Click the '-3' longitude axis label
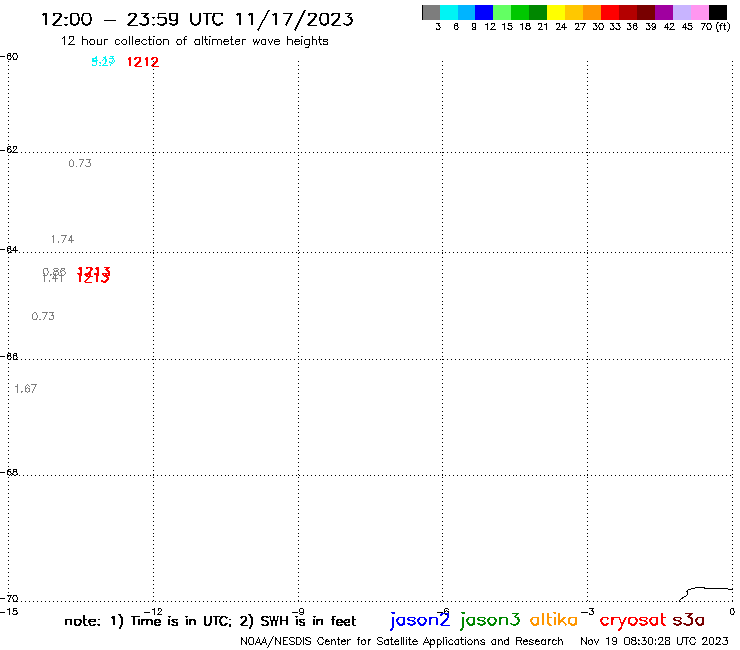This screenshot has height=650, width=740. pos(588,612)
